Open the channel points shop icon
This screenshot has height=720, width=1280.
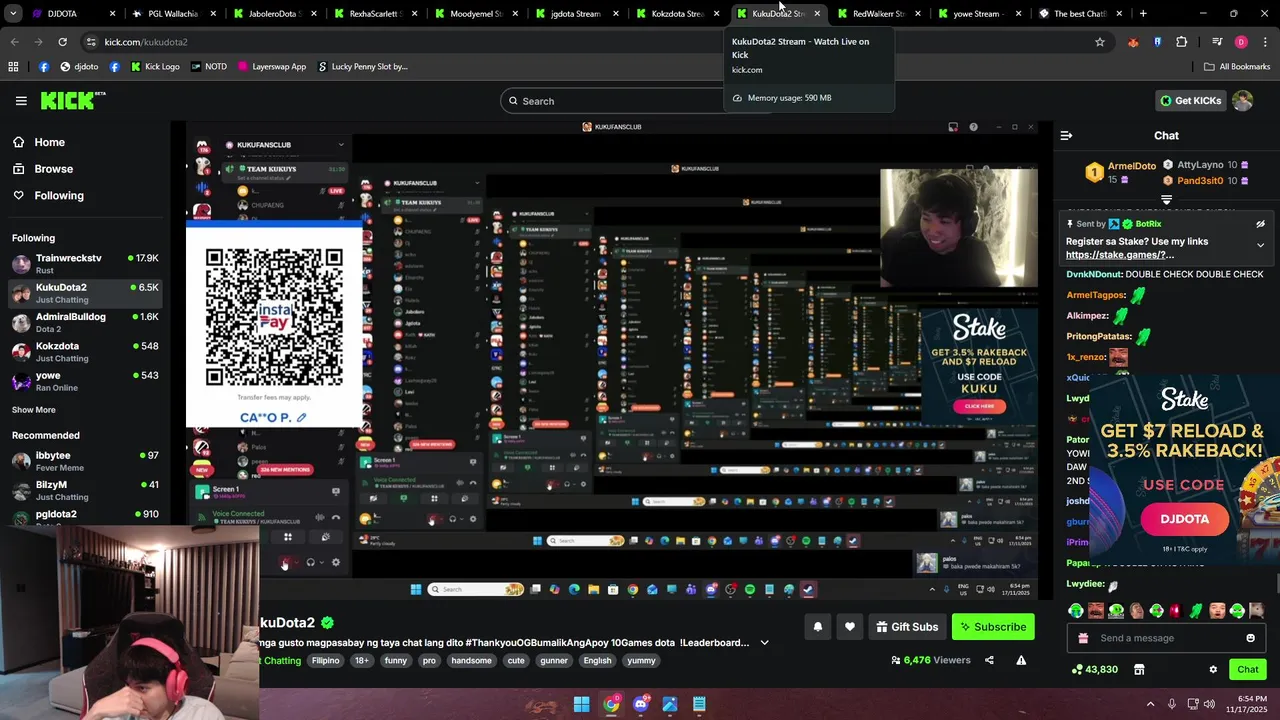[x=1138, y=670]
